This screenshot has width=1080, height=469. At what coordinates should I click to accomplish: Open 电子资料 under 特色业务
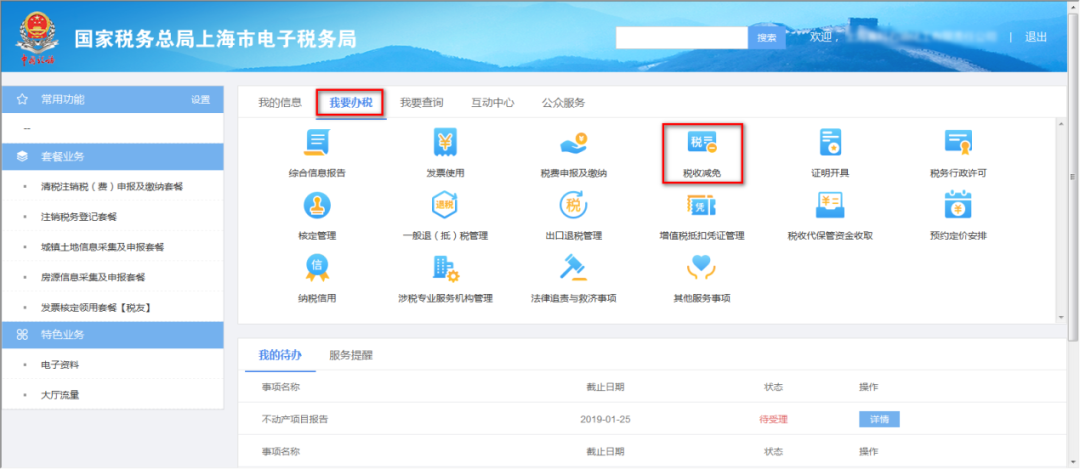pos(60,365)
